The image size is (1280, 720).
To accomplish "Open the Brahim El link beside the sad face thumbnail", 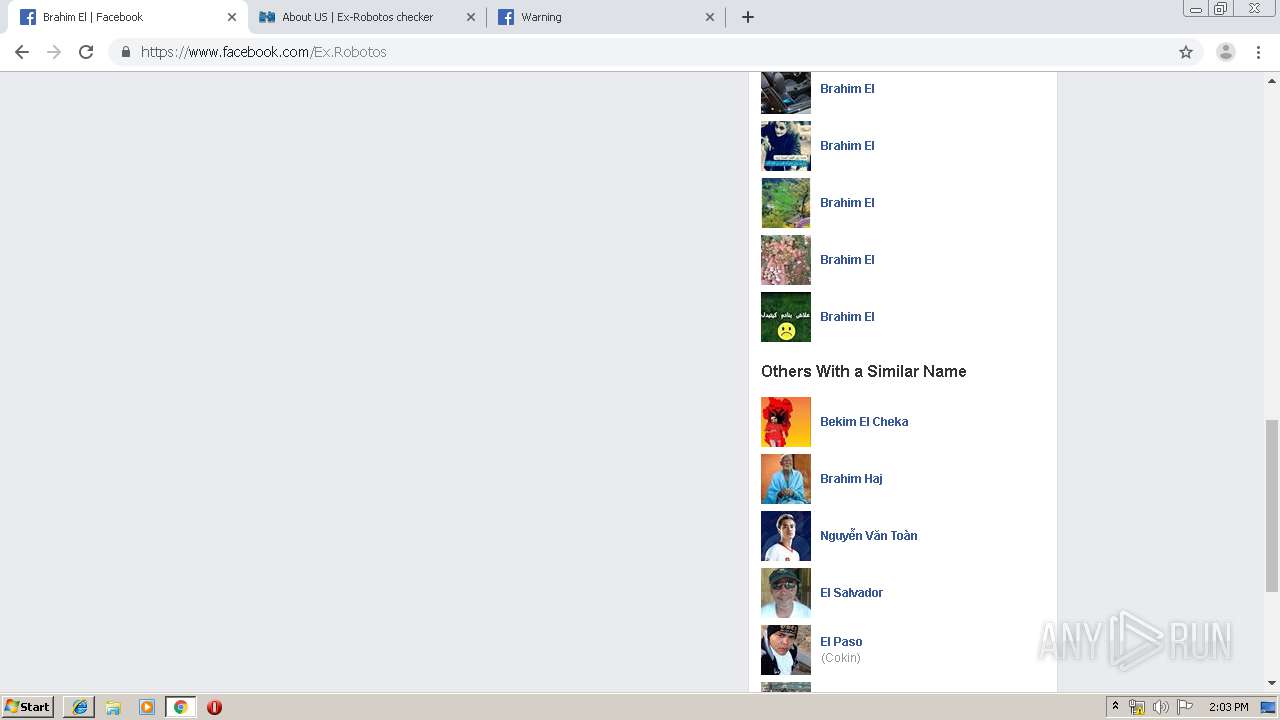I will [847, 317].
